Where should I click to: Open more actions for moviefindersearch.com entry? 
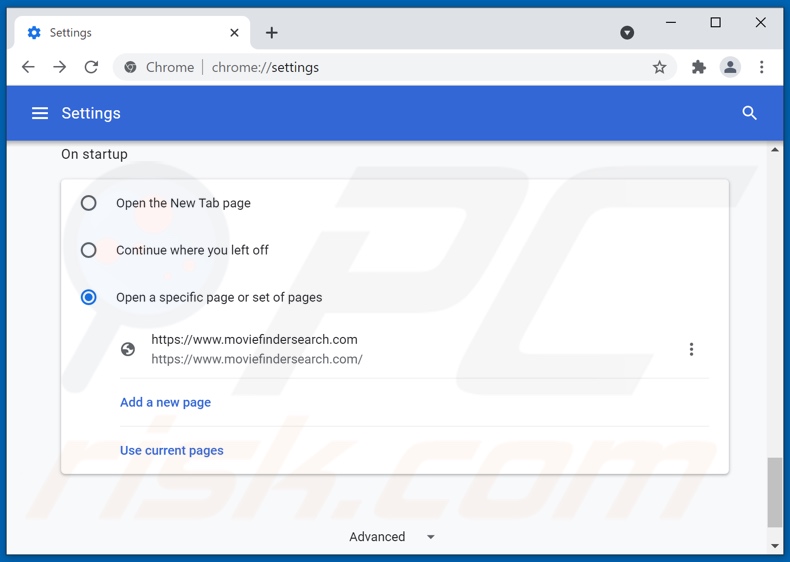pos(691,349)
